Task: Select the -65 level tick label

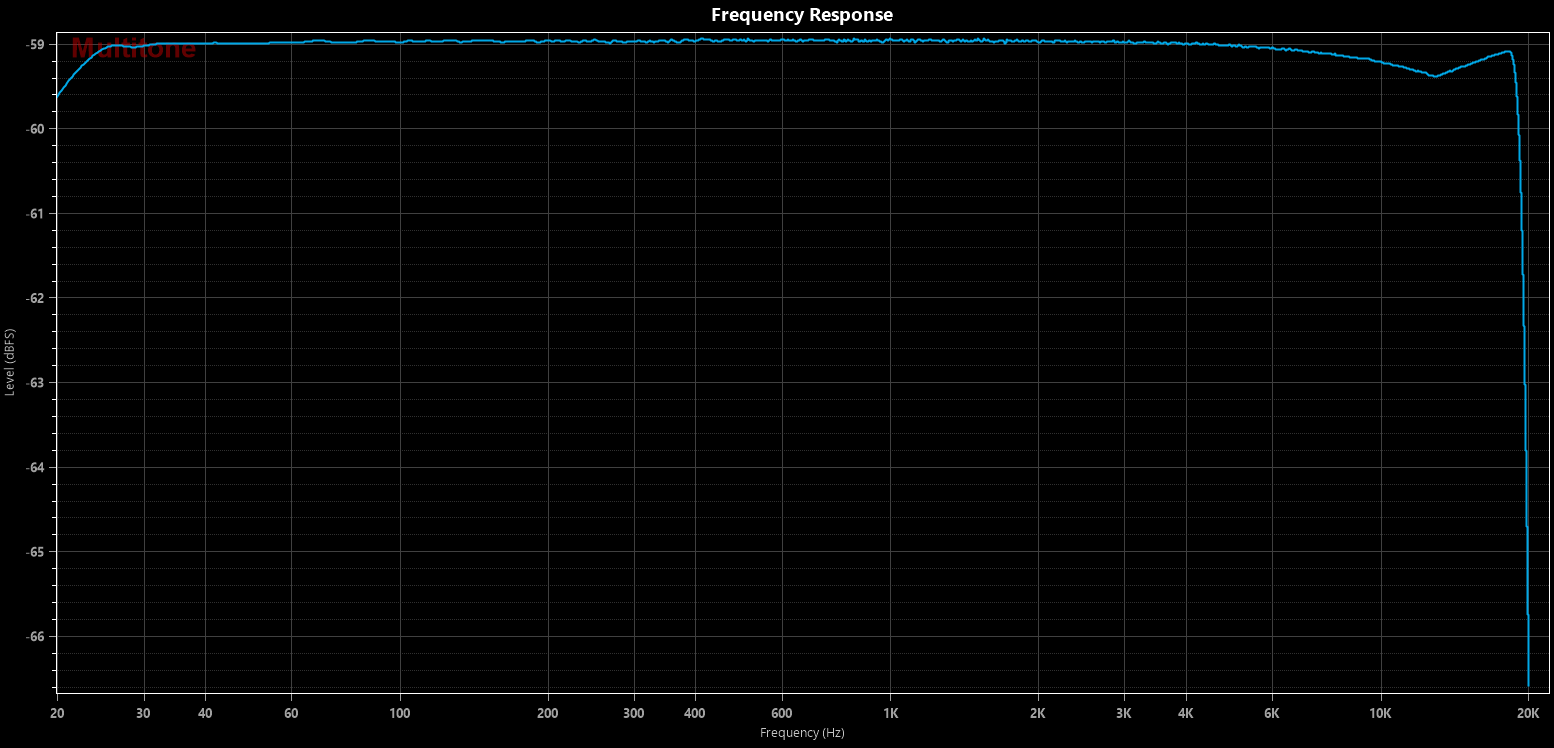Action: click(x=34, y=552)
